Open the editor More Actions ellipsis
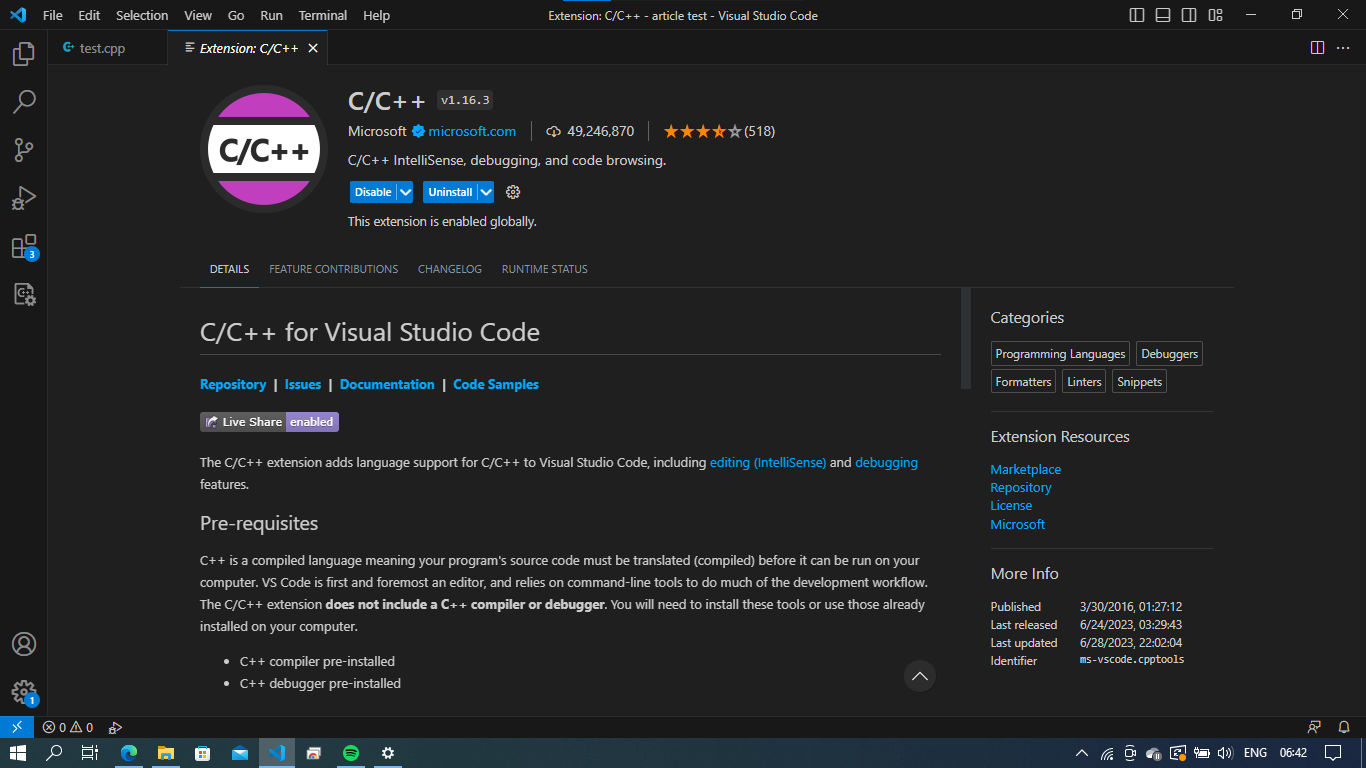1366x768 pixels. tap(1344, 48)
